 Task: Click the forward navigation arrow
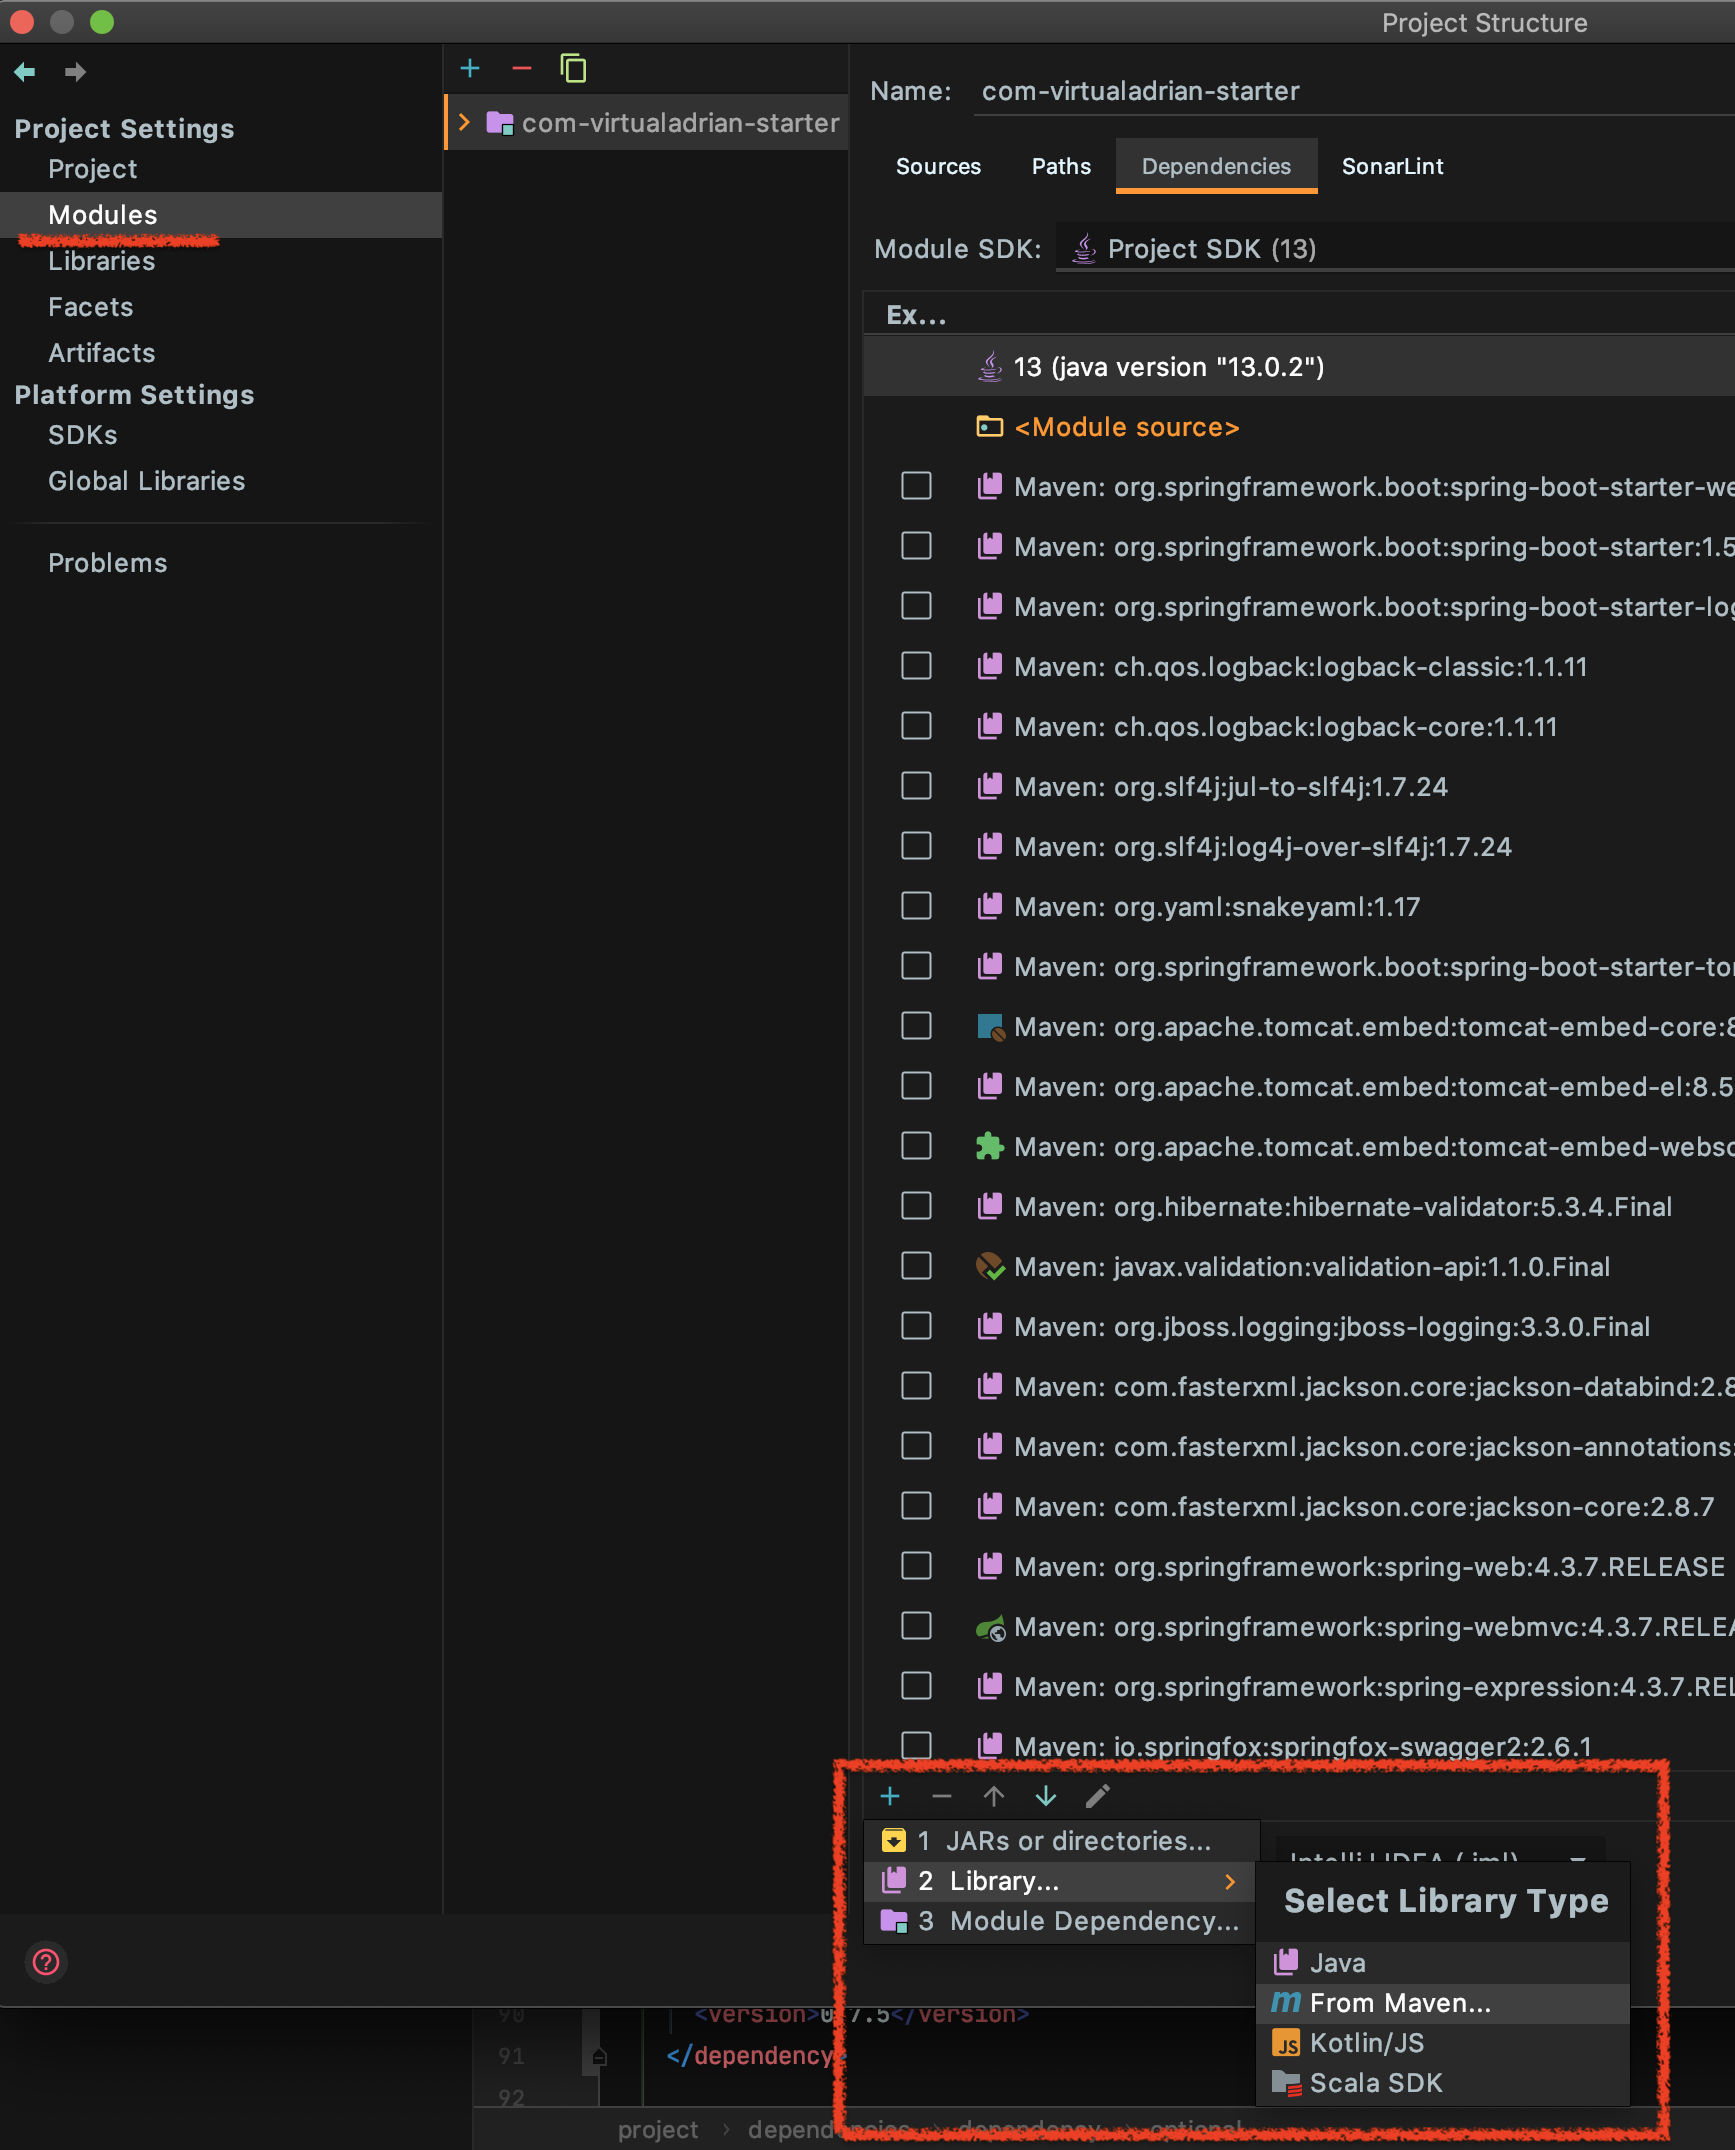click(x=75, y=72)
